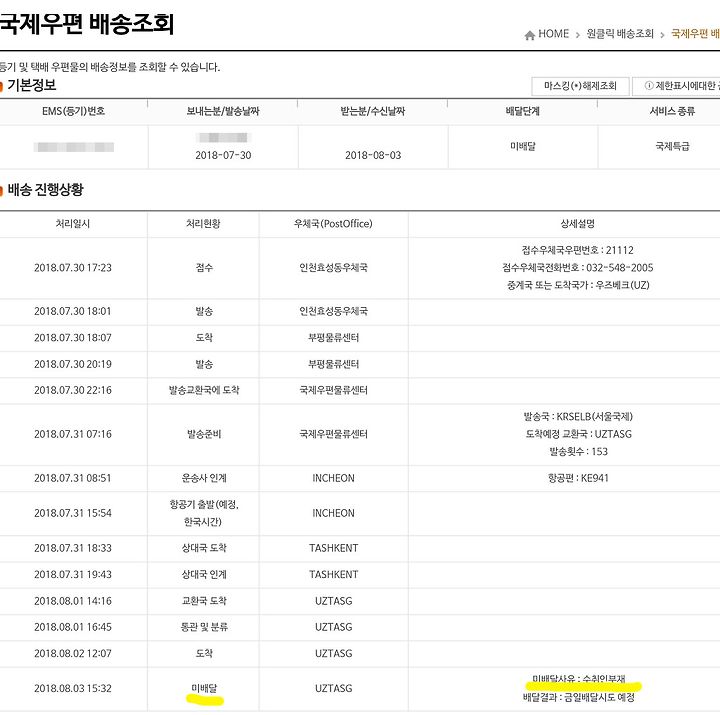Click 배달결과 : 금일배달시도 예정 detail

point(579,698)
